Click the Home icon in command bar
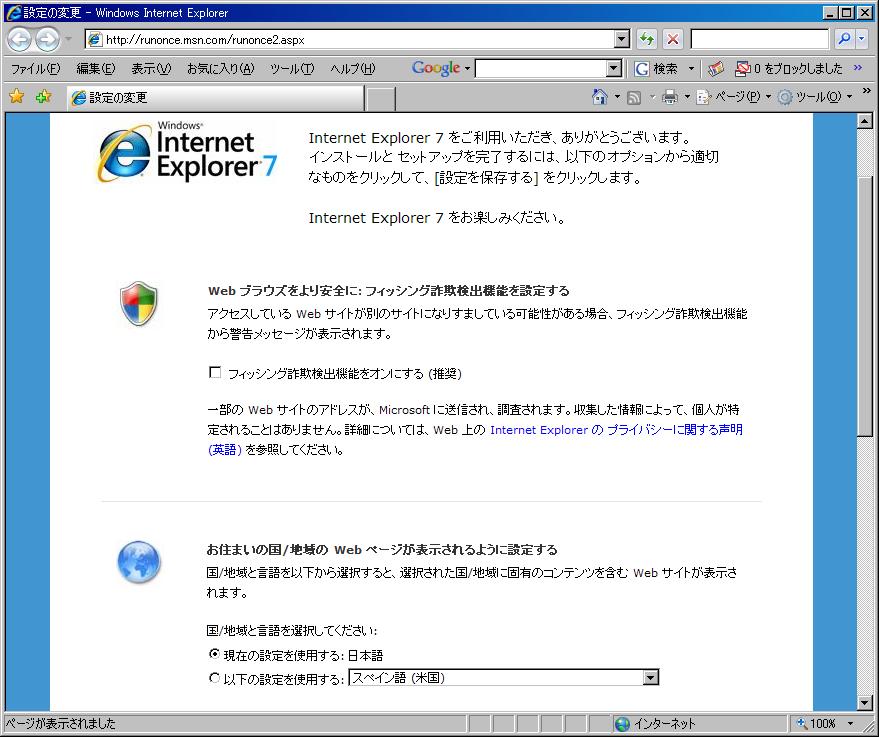Image resolution: width=879 pixels, height=737 pixels. (x=599, y=97)
